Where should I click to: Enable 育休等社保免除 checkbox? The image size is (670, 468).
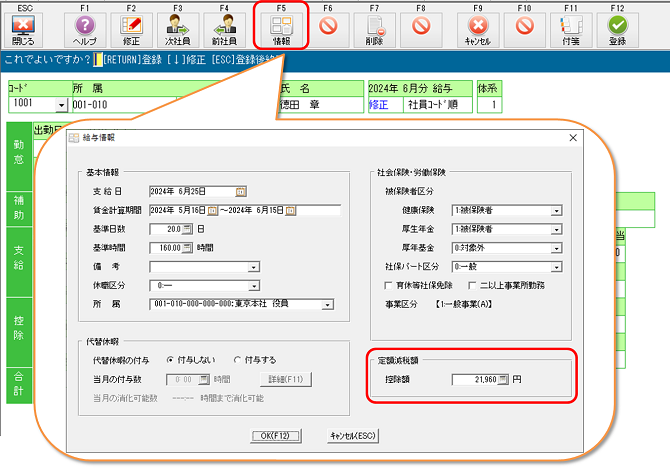[388, 284]
